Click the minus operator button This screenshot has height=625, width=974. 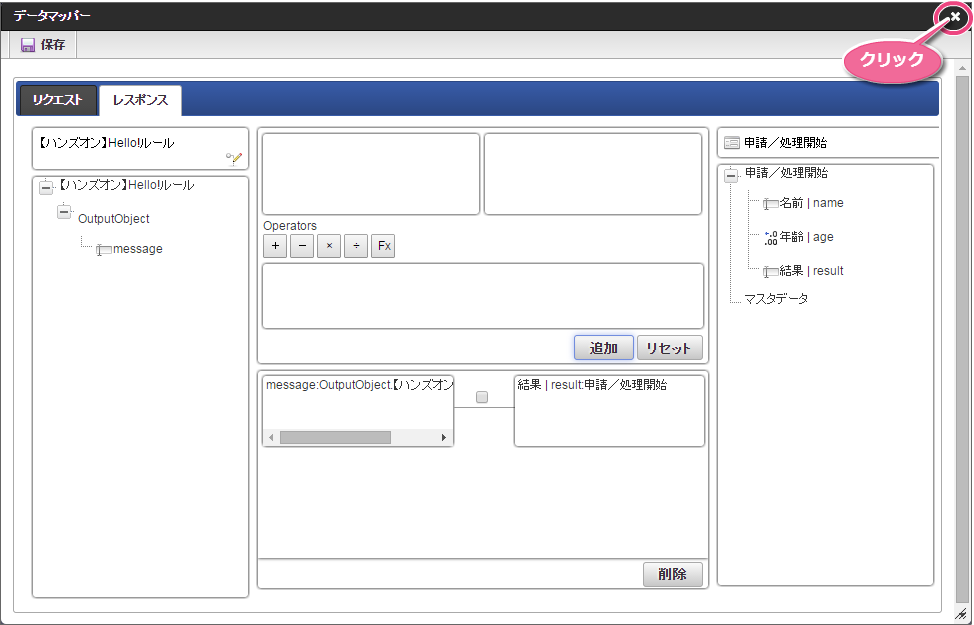[x=302, y=246]
